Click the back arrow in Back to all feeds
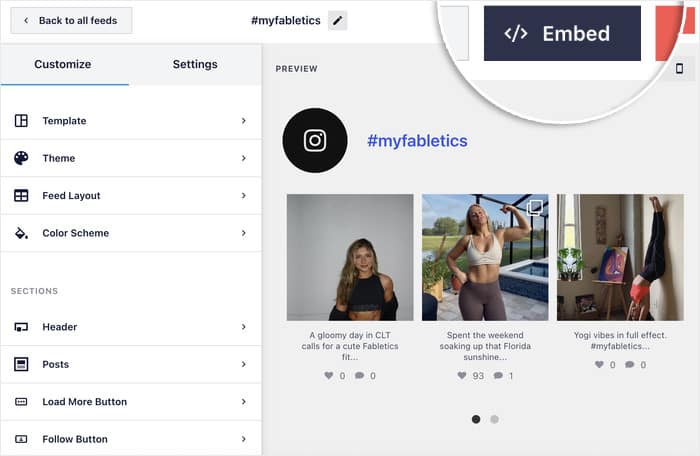The width and height of the screenshot is (700, 456). click(x=26, y=21)
